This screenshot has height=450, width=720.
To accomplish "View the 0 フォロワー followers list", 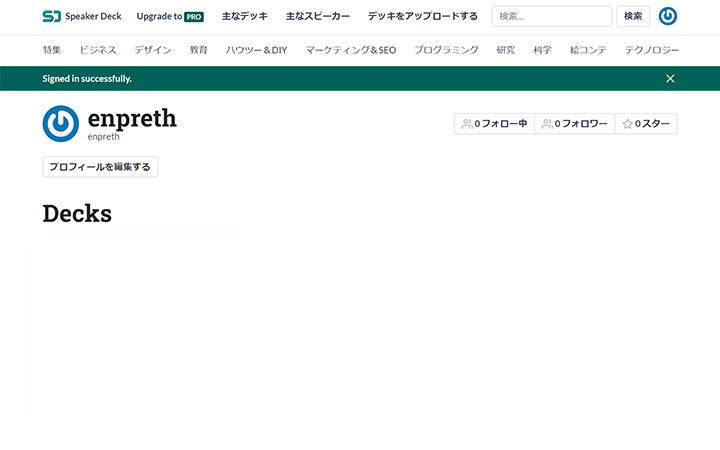I will click(x=574, y=124).
